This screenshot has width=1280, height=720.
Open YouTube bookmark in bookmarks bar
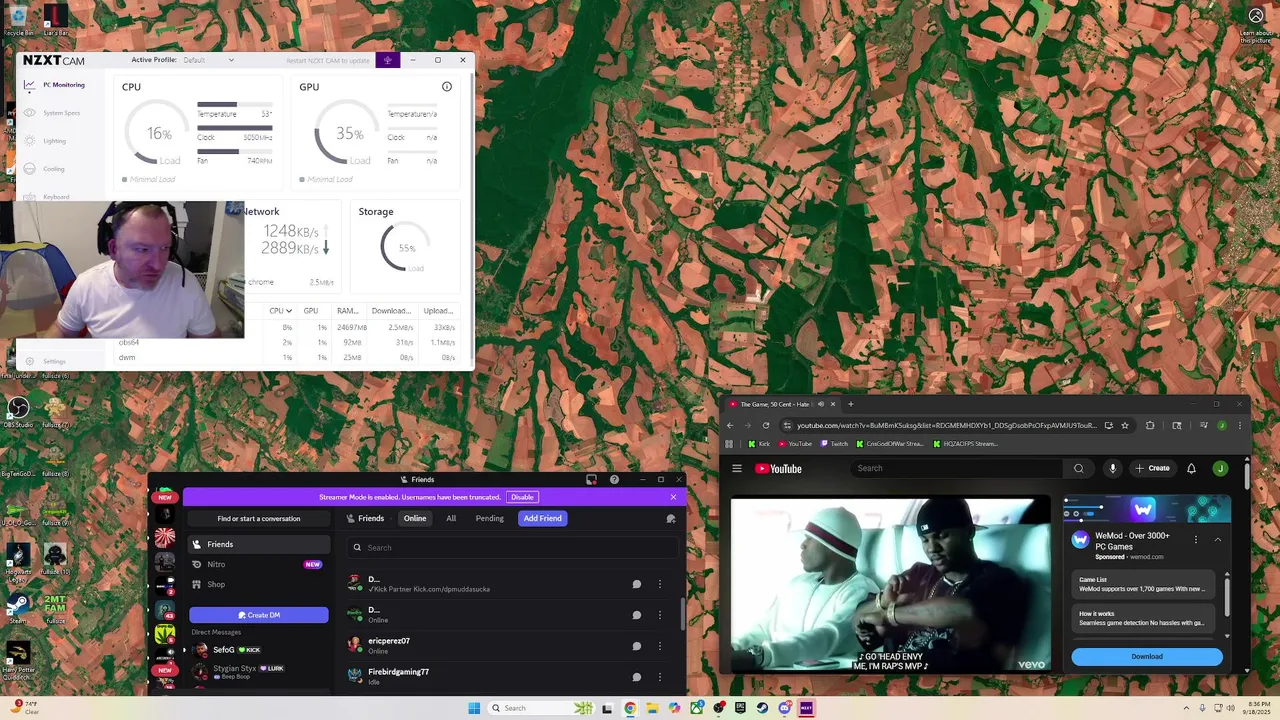795,444
